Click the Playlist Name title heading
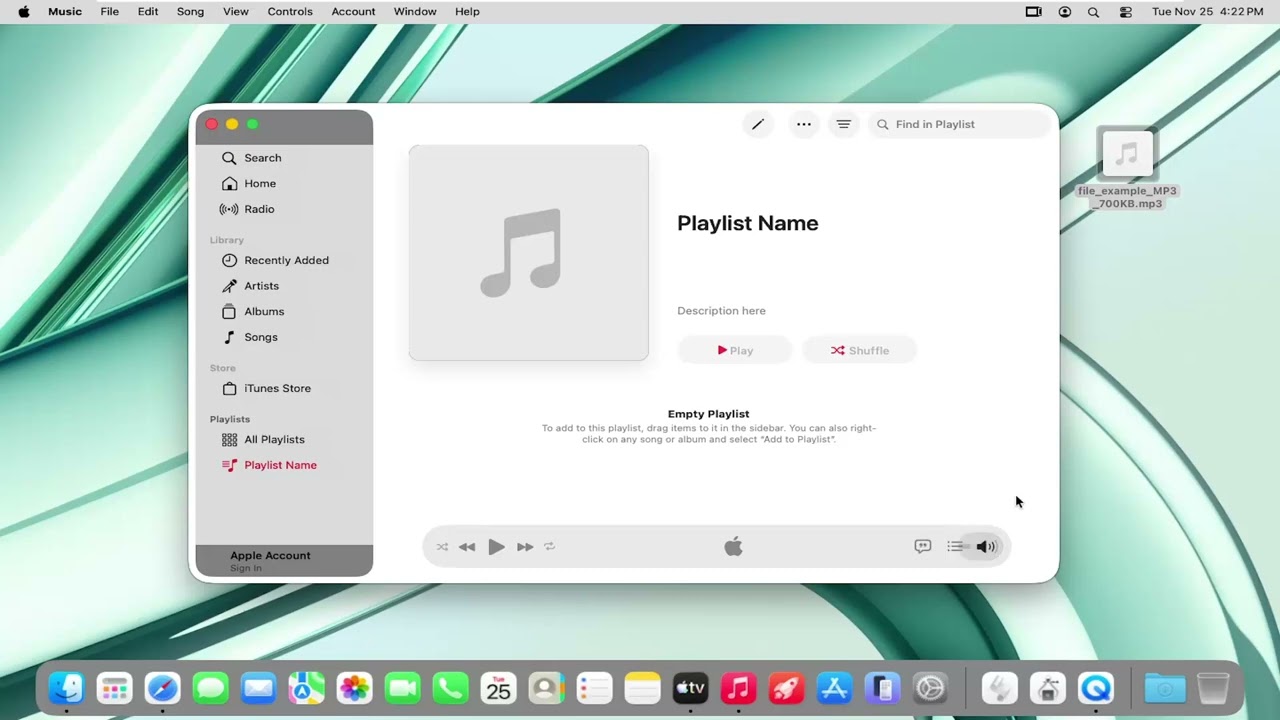The image size is (1280, 720). (x=747, y=223)
